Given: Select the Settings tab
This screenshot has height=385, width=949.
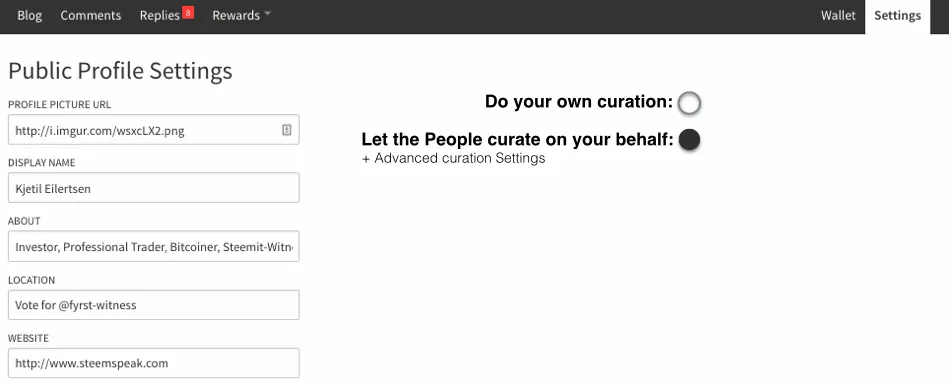Looking at the screenshot, I should tap(898, 16).
